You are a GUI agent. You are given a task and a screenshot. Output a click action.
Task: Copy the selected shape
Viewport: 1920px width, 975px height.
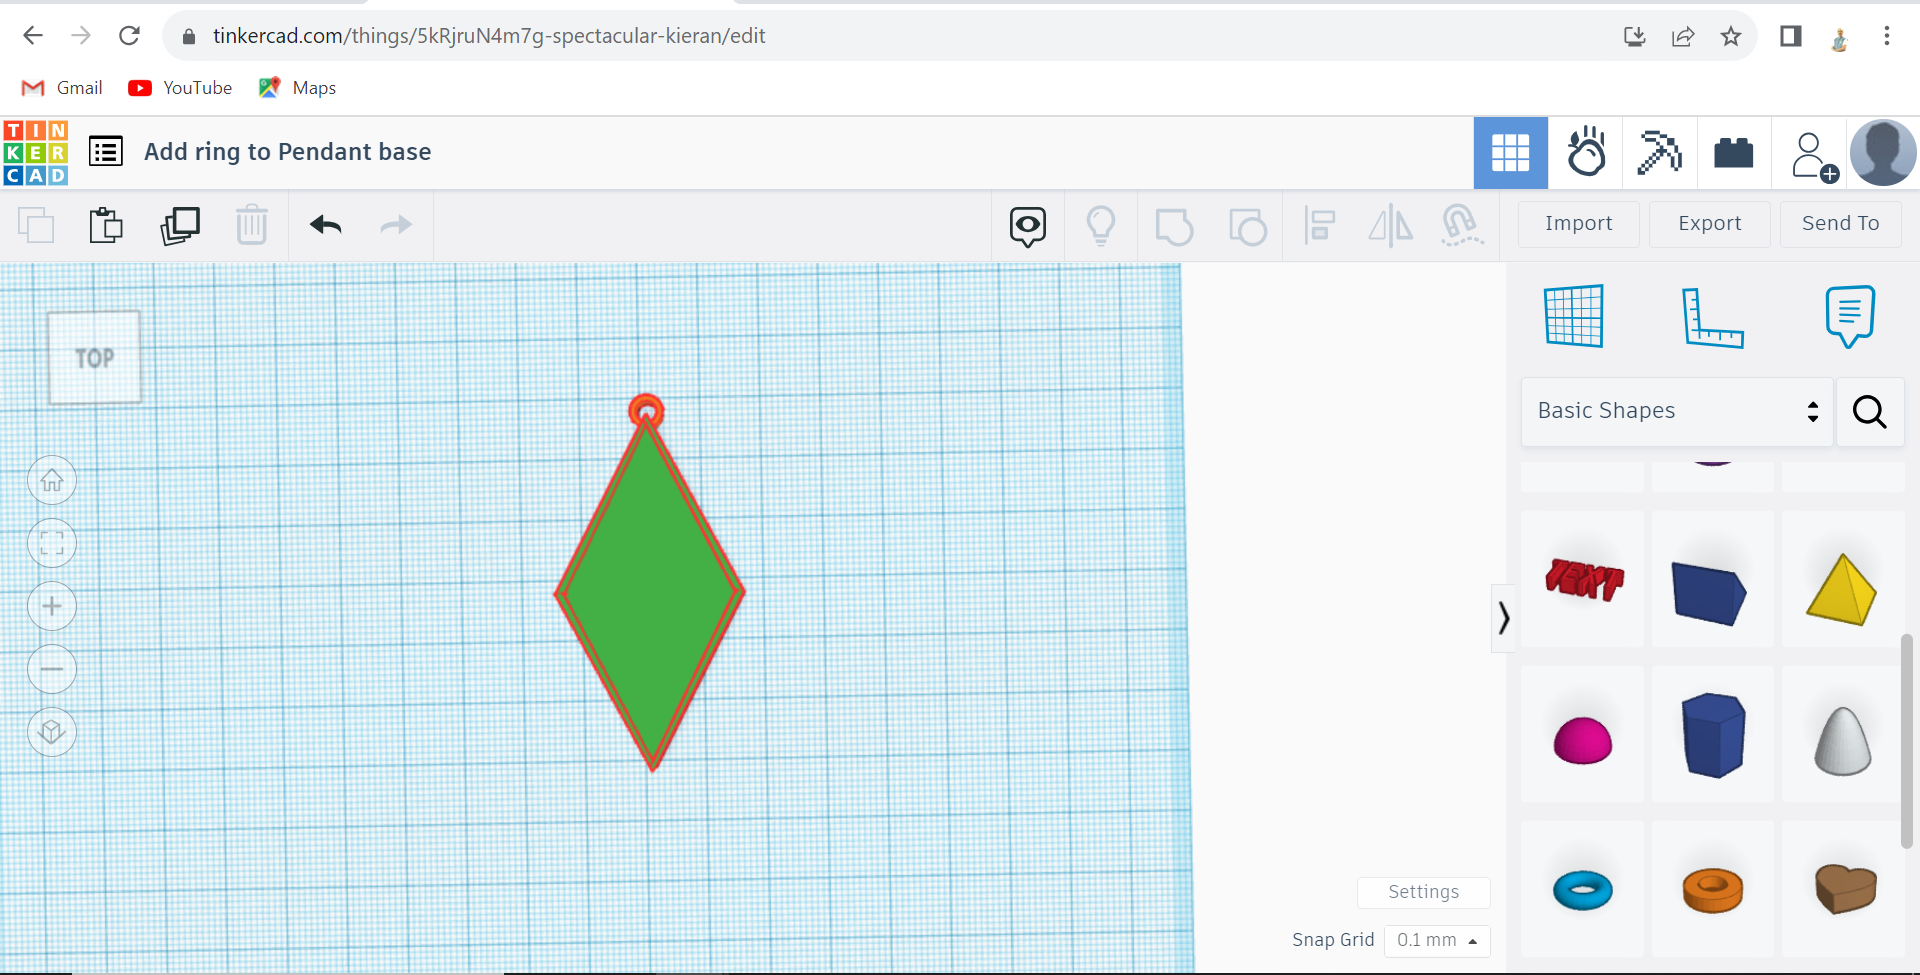pos(36,225)
